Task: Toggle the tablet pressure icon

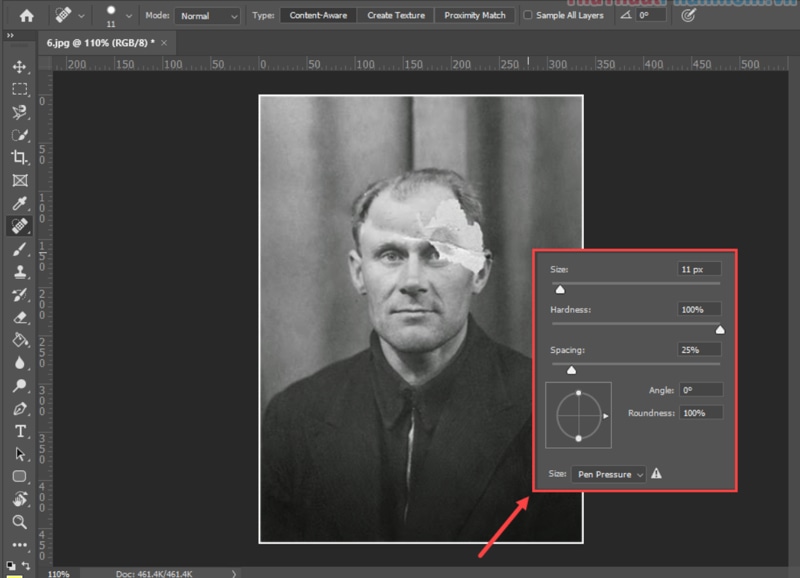Action: pyautogui.click(x=689, y=15)
